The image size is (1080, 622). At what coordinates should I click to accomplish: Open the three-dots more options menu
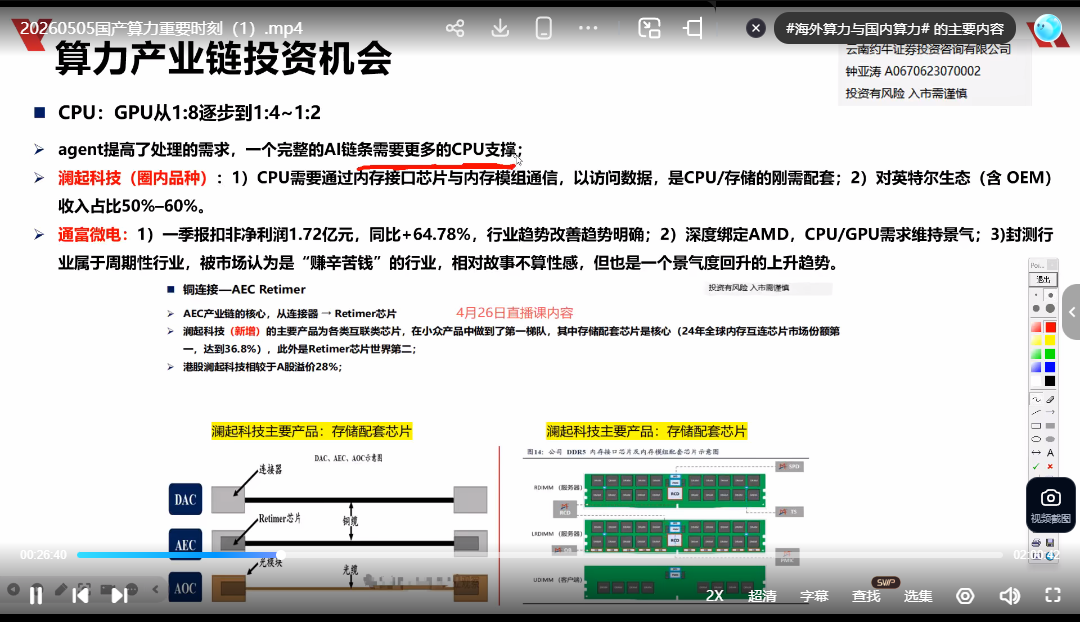[x=588, y=28]
